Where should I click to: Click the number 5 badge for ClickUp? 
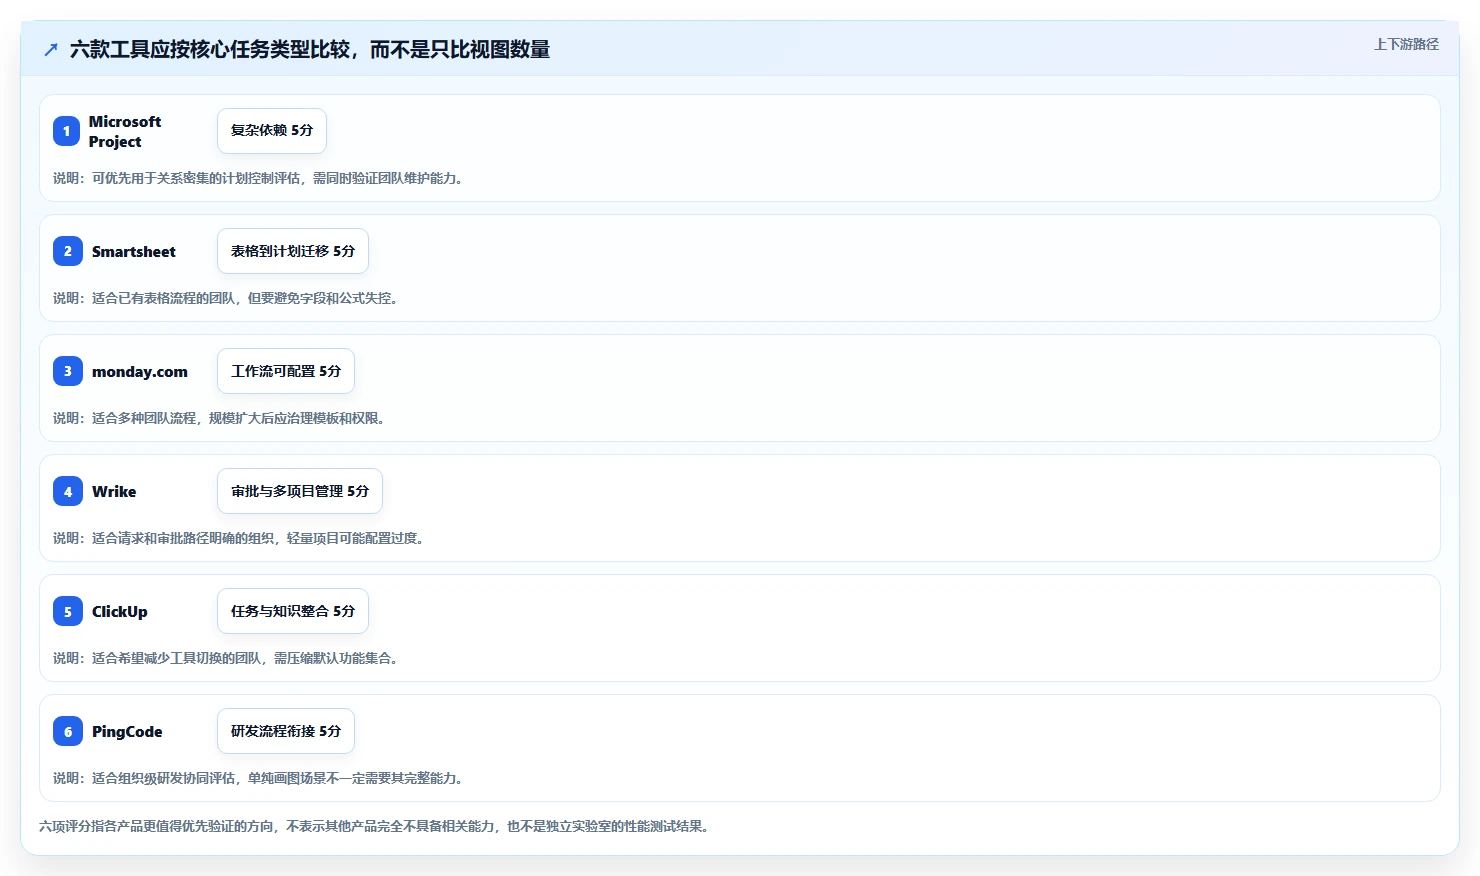pos(67,611)
